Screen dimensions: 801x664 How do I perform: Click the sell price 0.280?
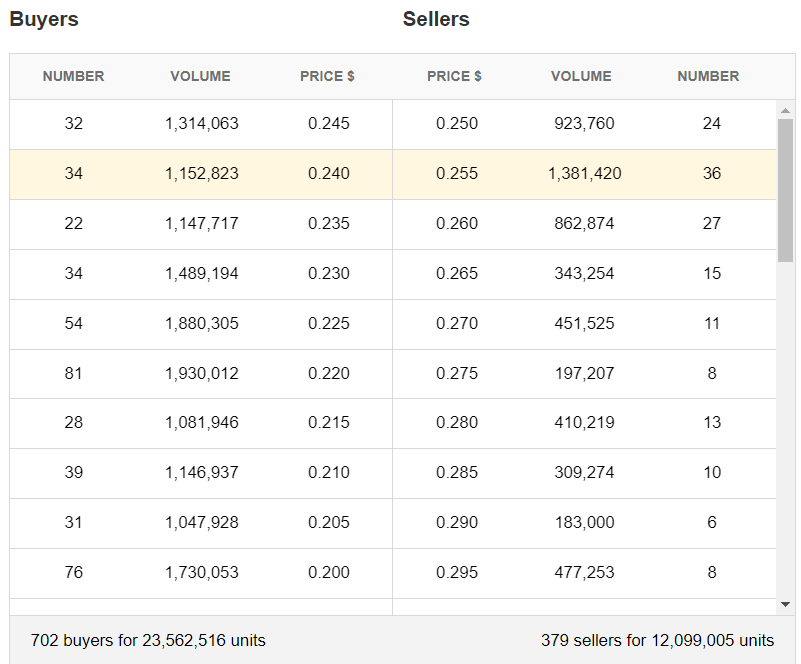(457, 423)
